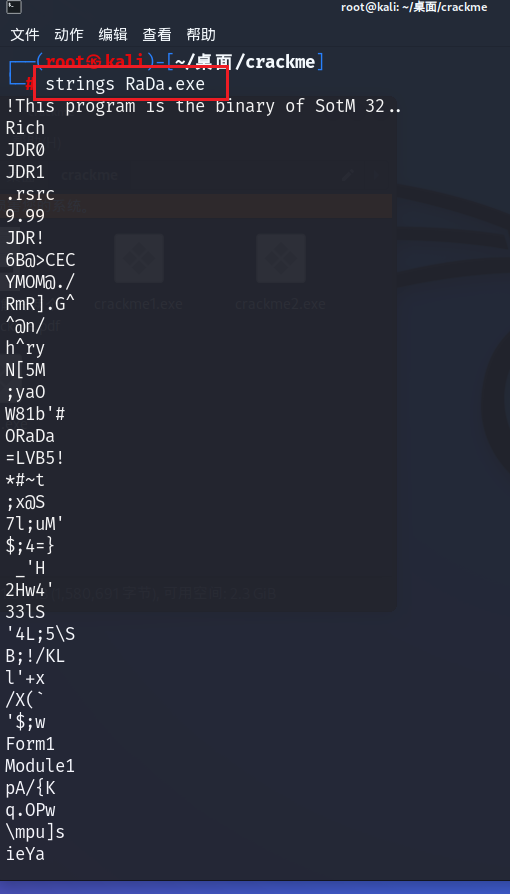
Task: Click the window title root@kali: ~/桌面/crackme
Action: [414, 7]
